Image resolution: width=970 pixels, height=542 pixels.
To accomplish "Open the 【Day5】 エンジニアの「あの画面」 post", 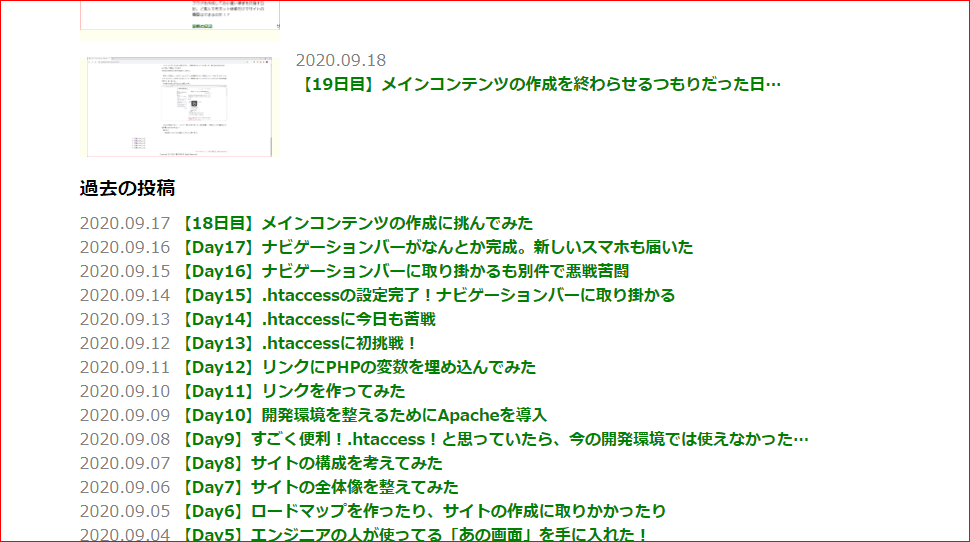I will coord(414,534).
